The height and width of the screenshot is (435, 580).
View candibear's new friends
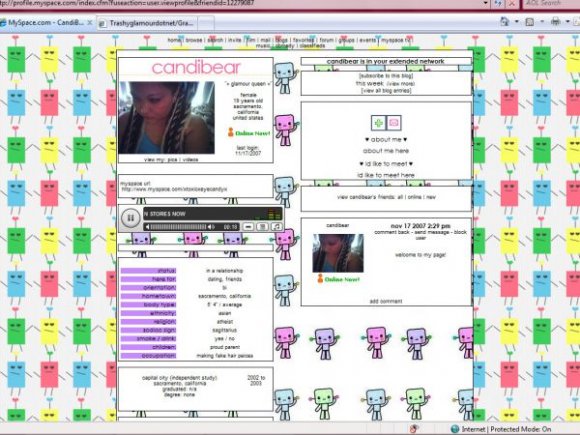pyautogui.click(x=431, y=197)
